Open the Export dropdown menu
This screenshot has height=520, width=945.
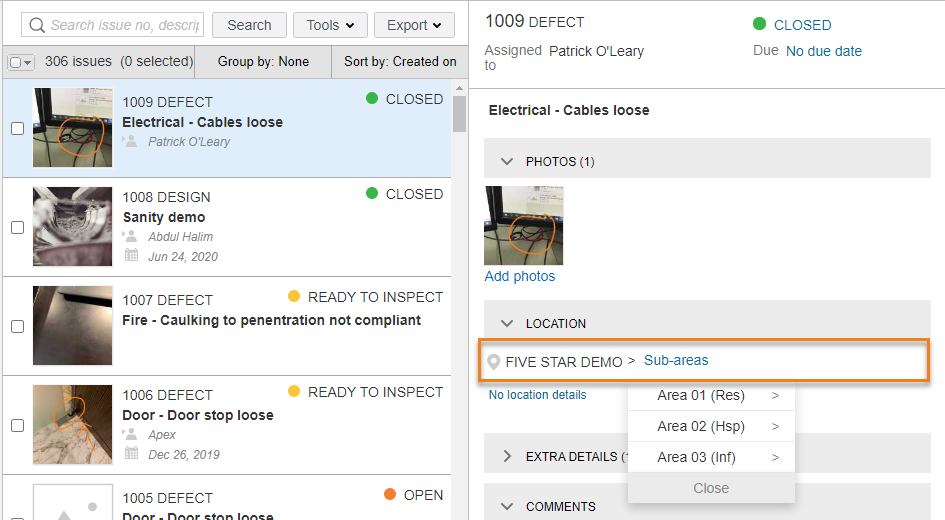coord(414,25)
